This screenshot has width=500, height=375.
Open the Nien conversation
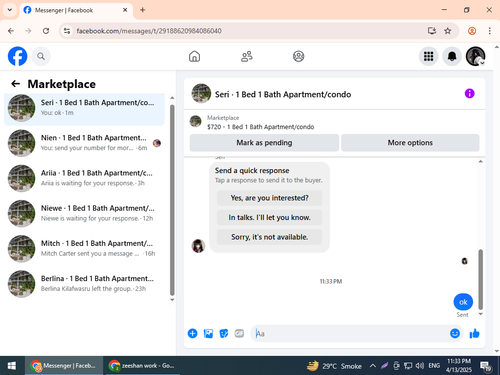[x=84, y=143]
